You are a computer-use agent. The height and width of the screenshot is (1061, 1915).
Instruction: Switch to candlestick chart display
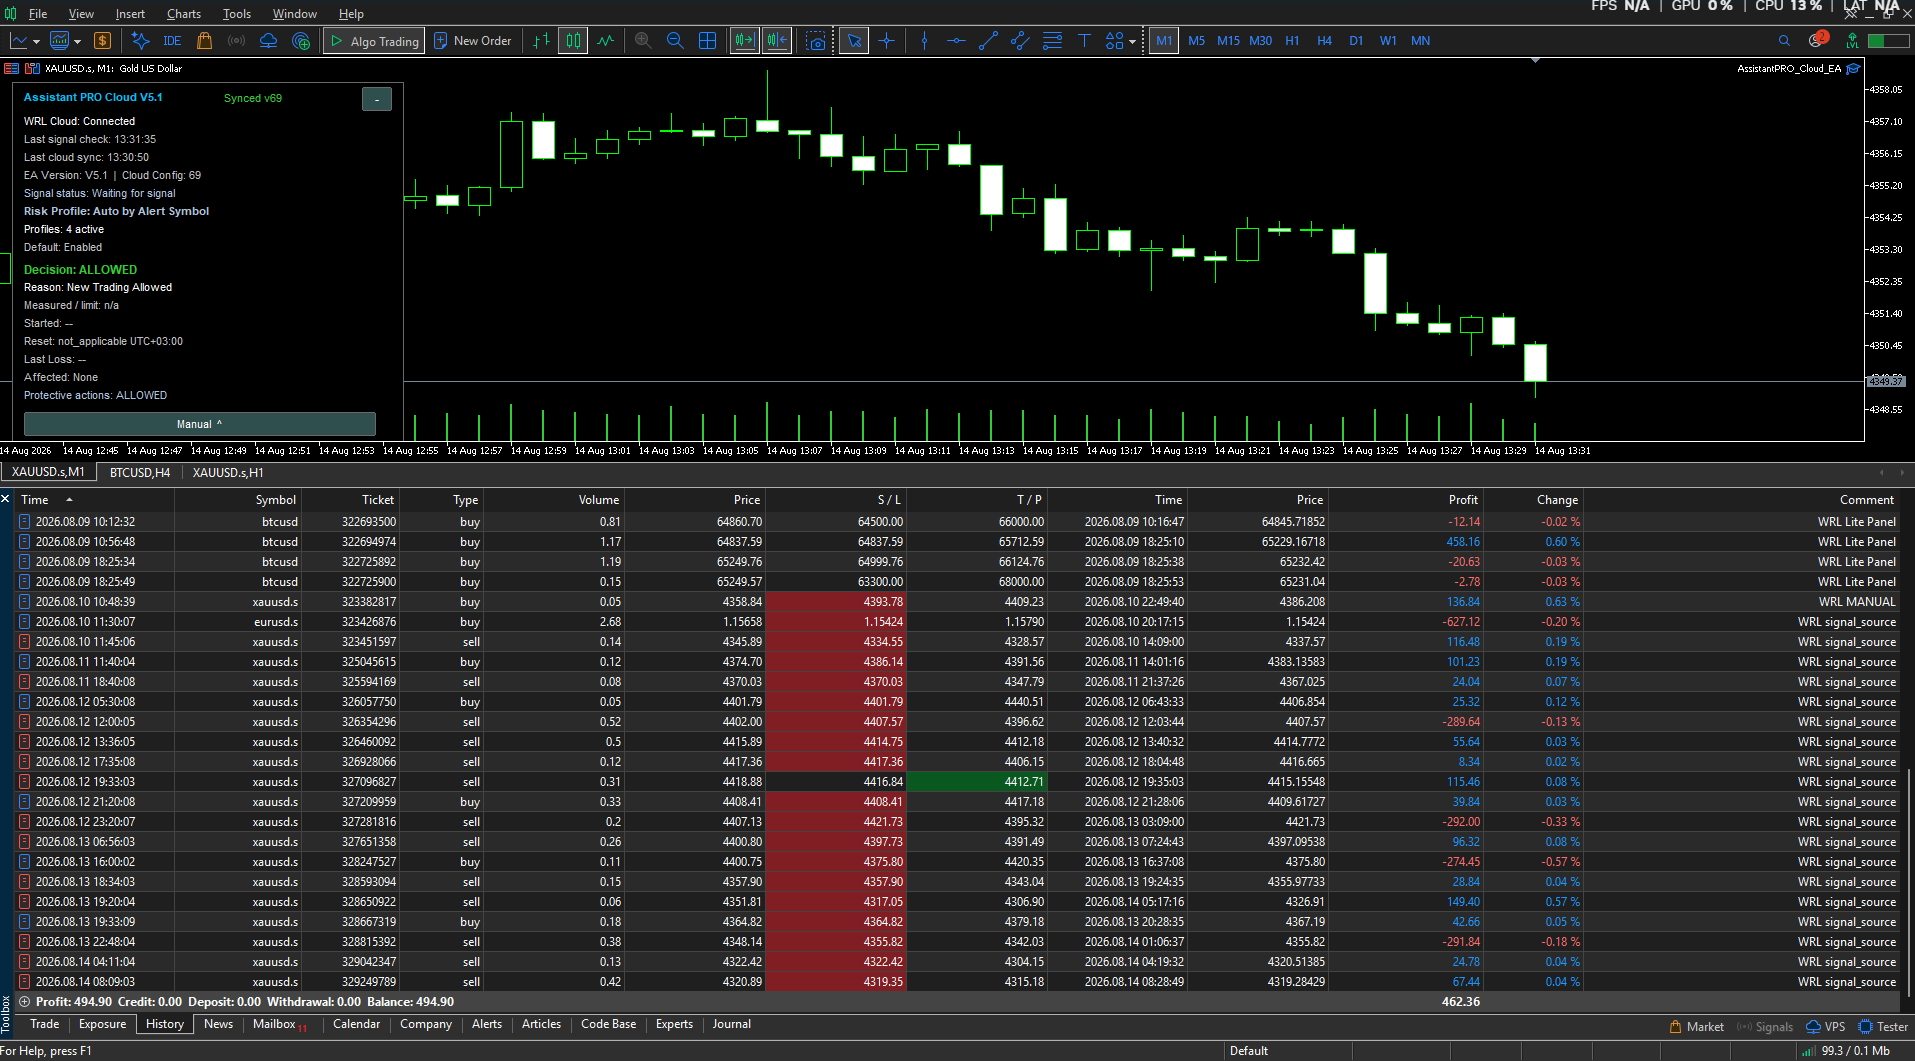(573, 41)
